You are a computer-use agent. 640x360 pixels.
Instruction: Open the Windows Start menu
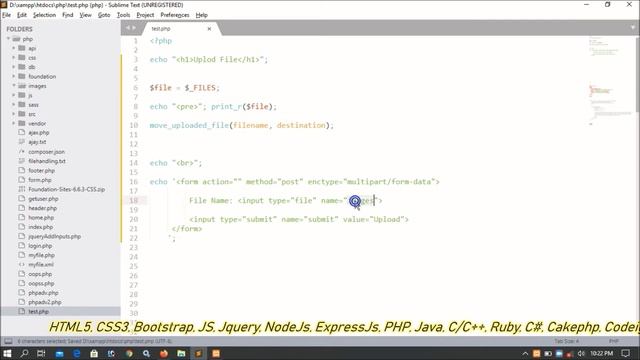point(7,353)
